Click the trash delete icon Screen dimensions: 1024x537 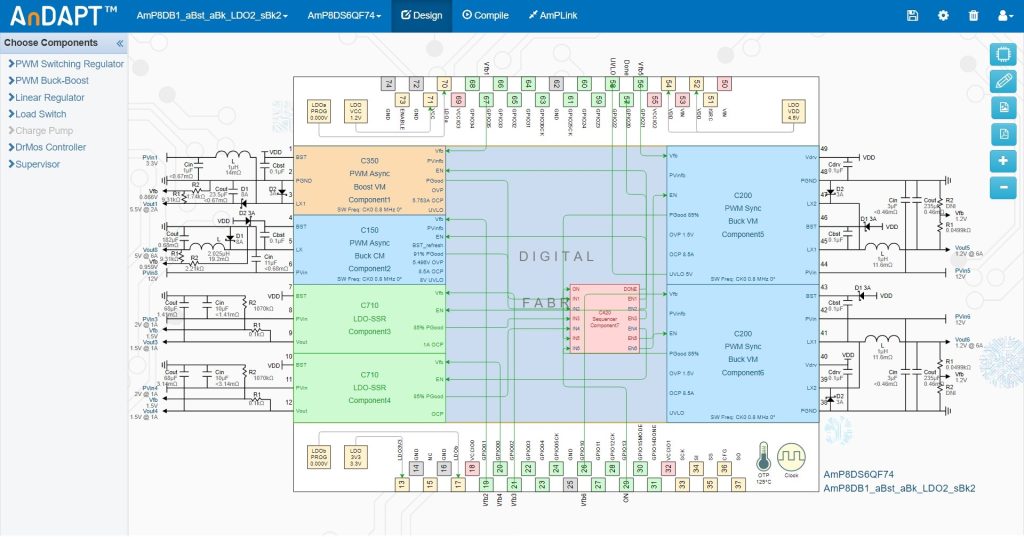pos(973,16)
